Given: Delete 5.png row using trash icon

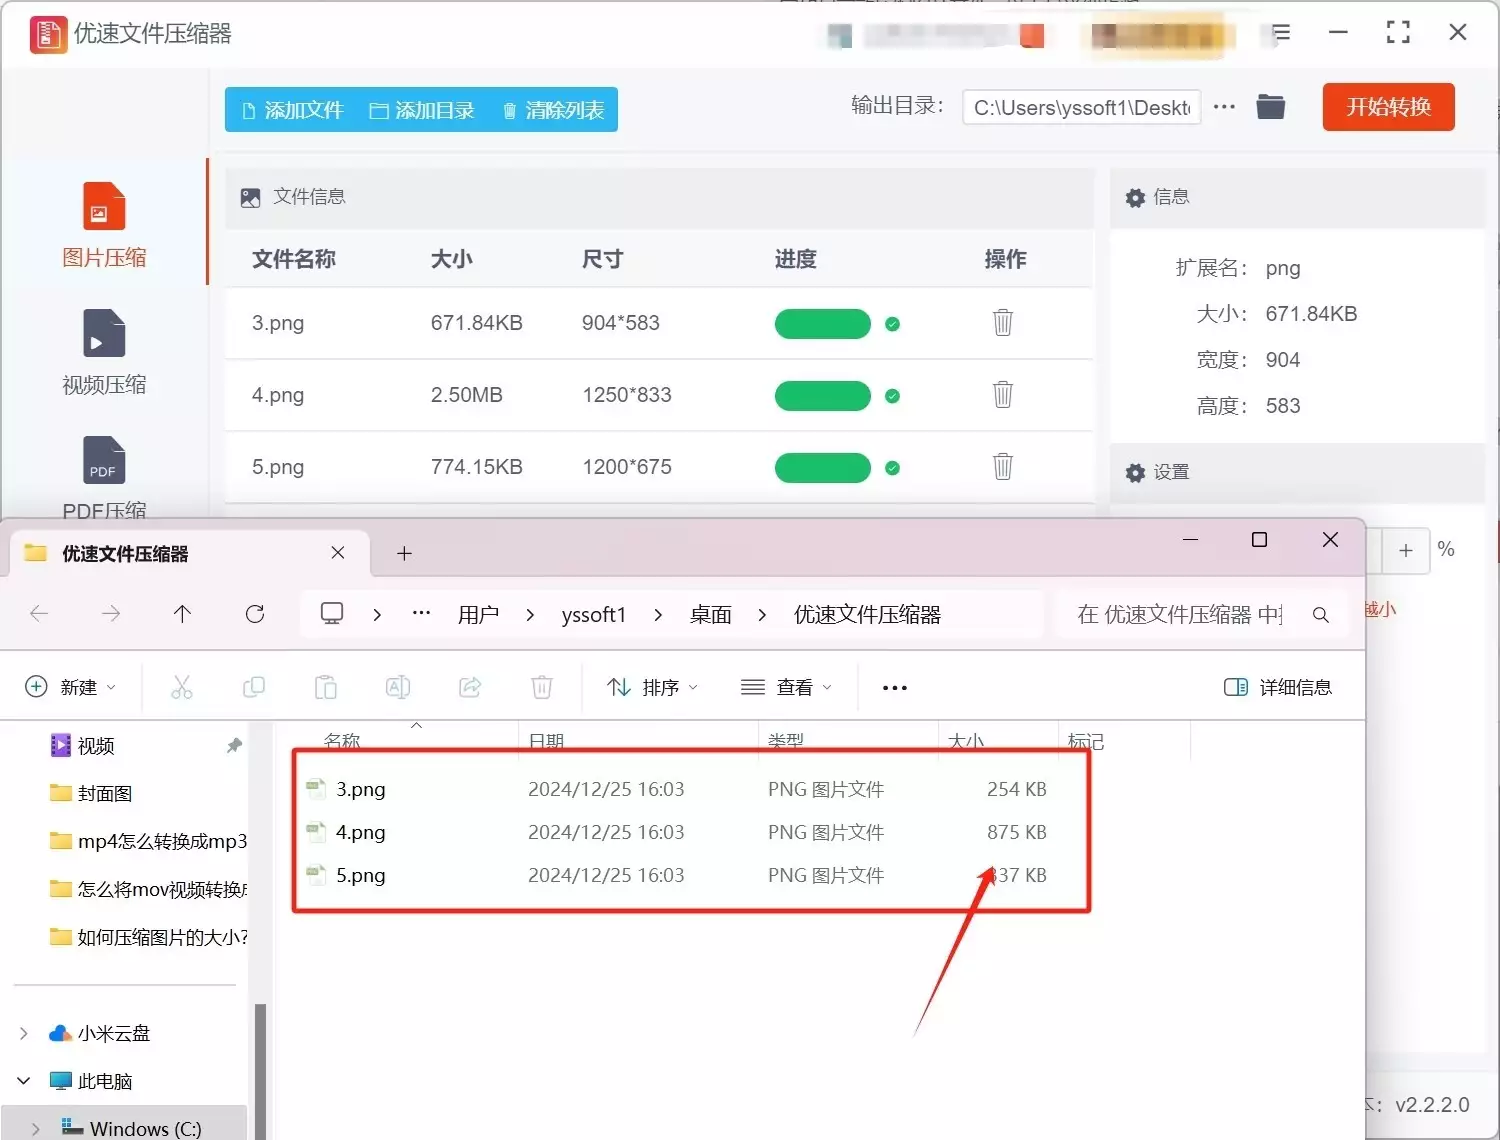Looking at the screenshot, I should (1003, 466).
